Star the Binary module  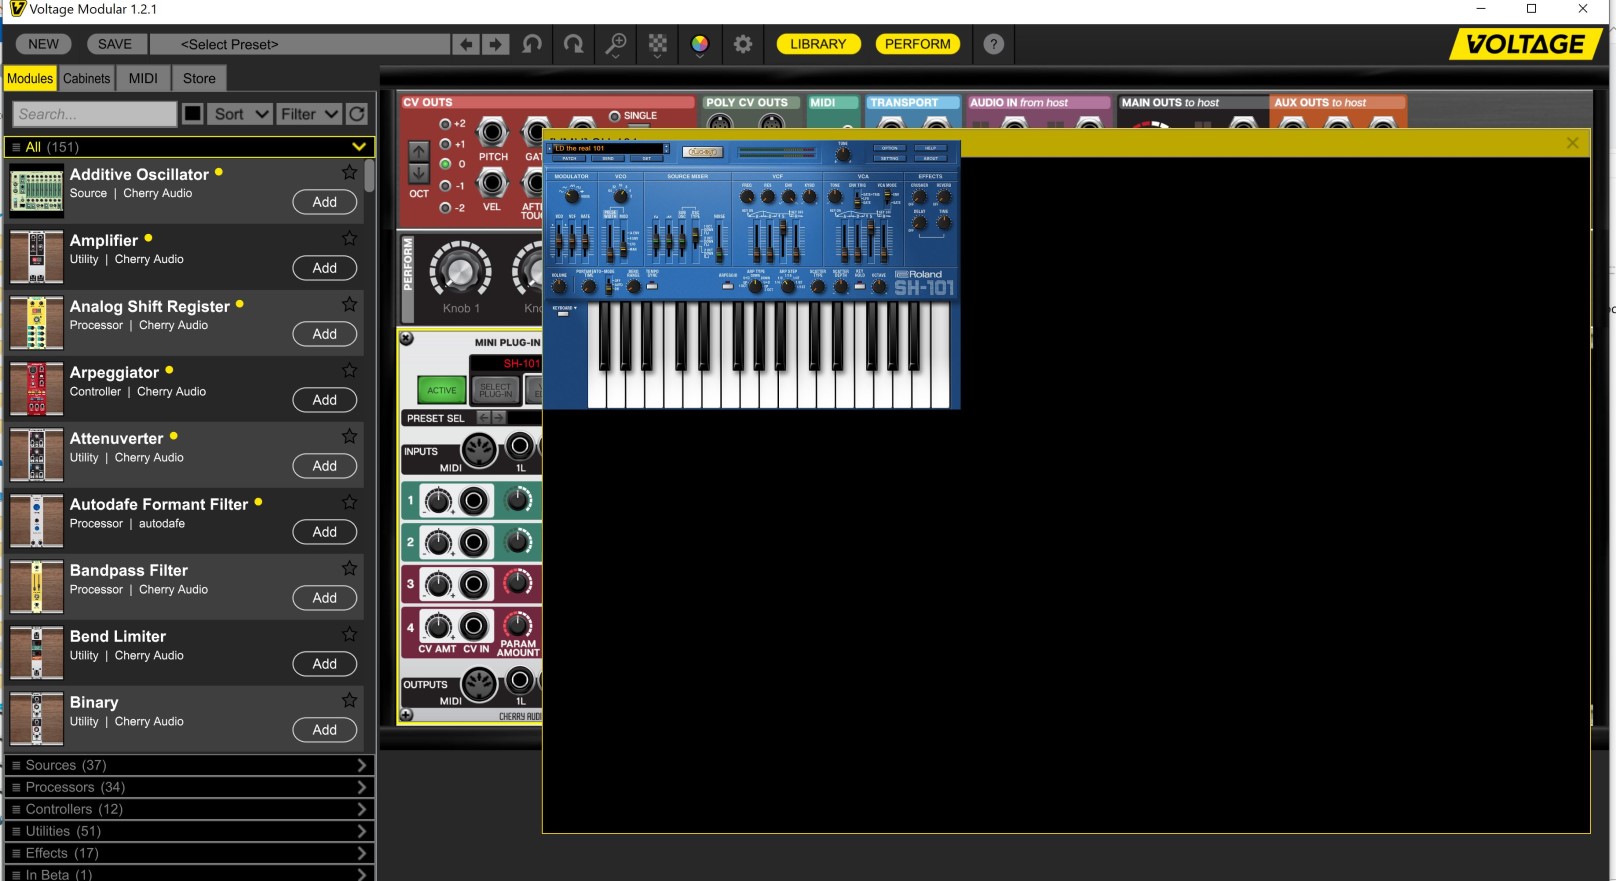click(x=349, y=700)
